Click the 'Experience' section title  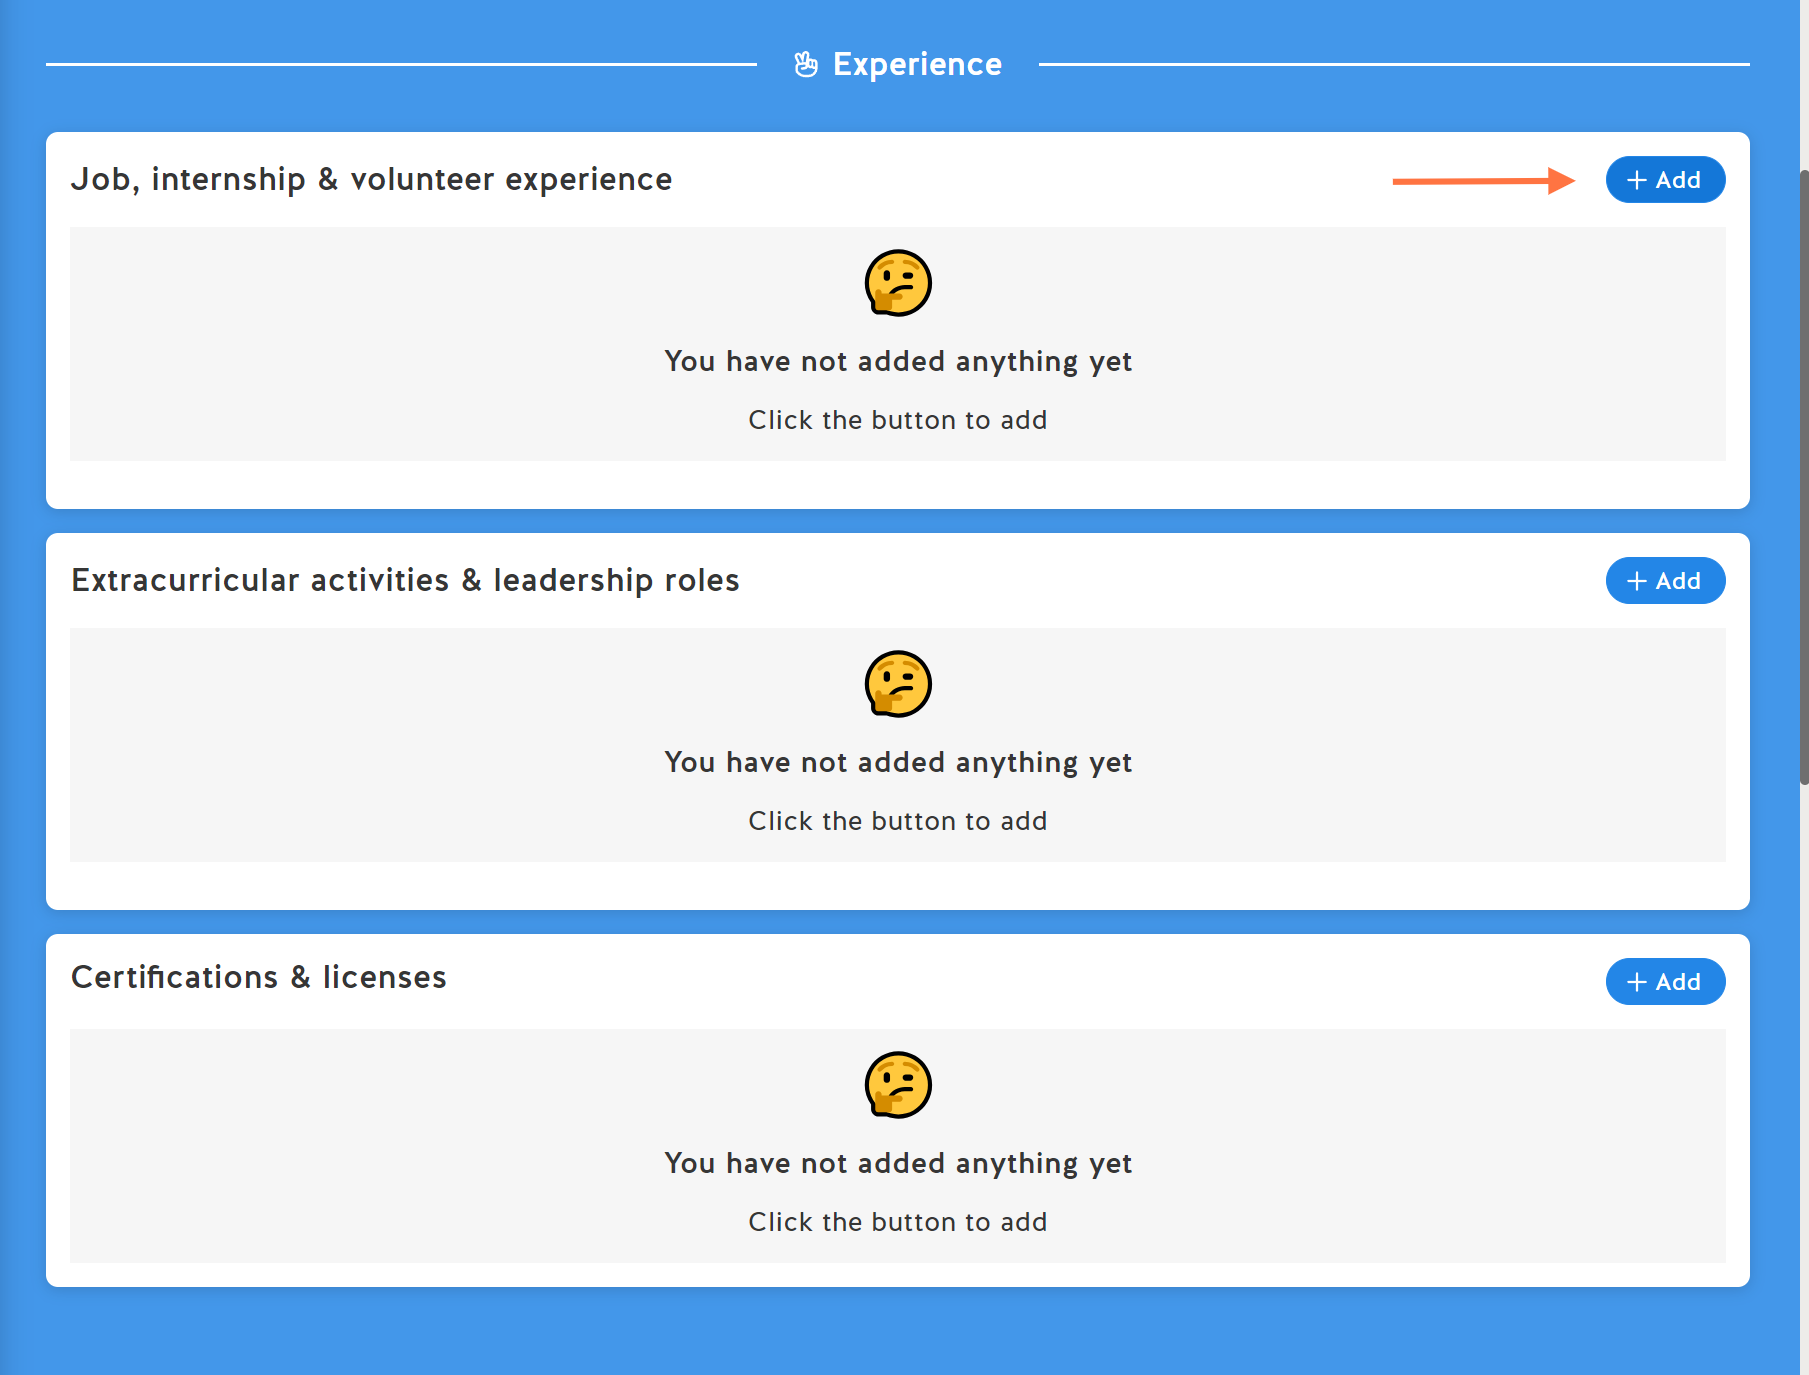pyautogui.click(x=917, y=64)
